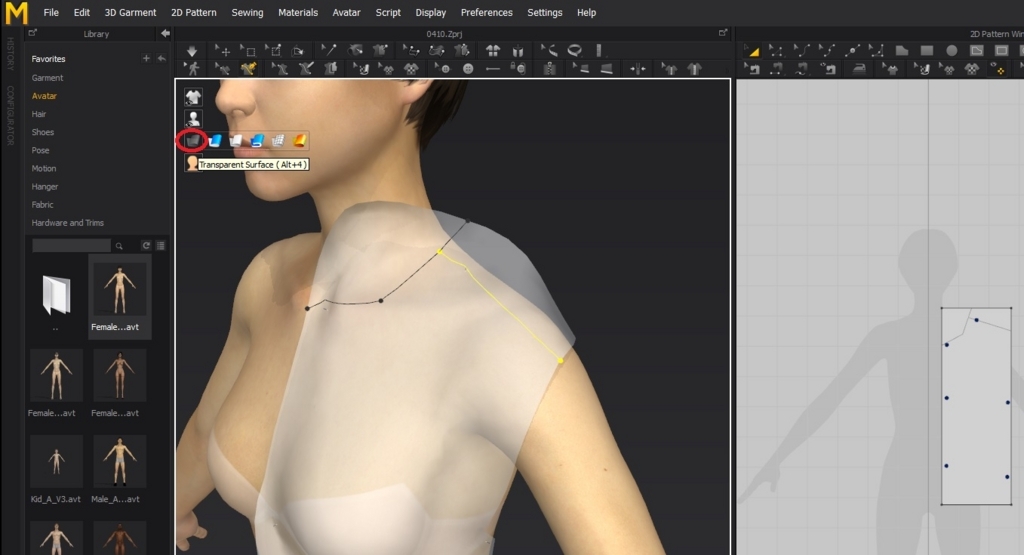Open the Preferences menu

tap(487, 12)
